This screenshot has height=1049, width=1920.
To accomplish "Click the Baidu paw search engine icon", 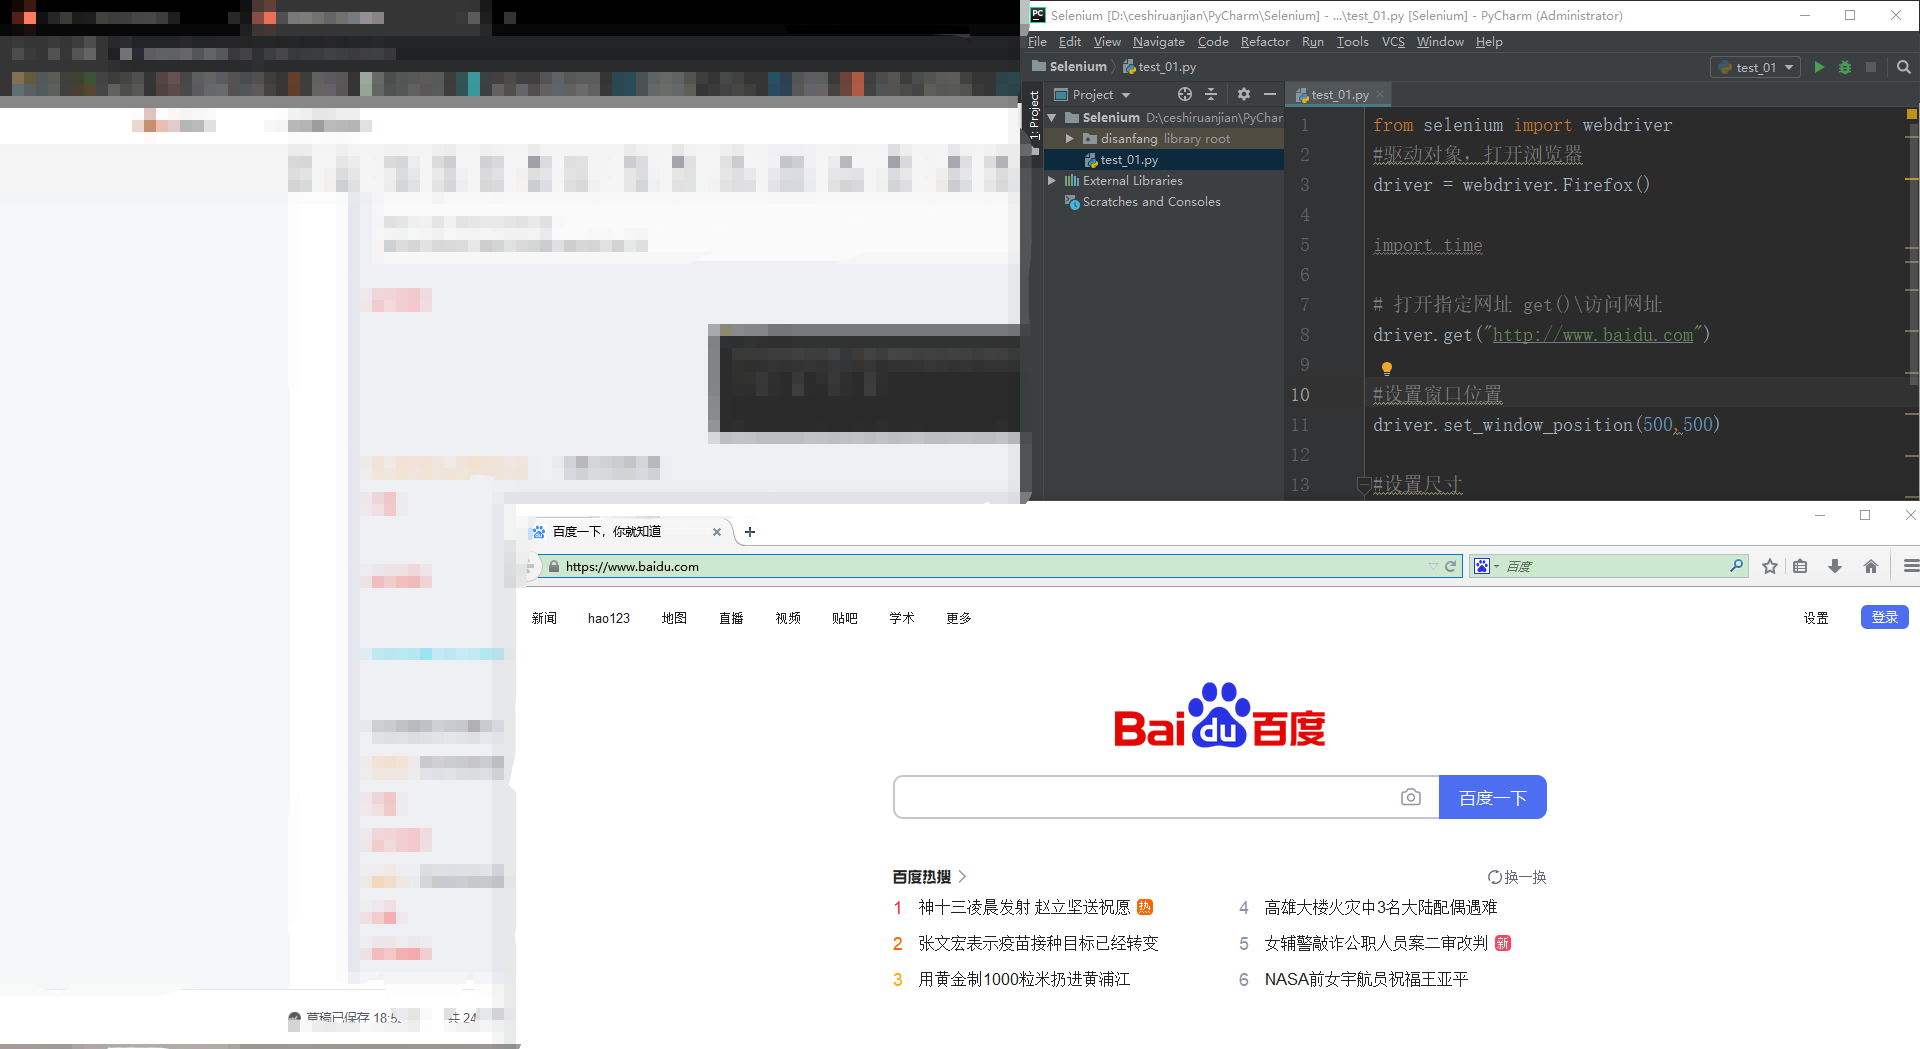I will [1482, 566].
